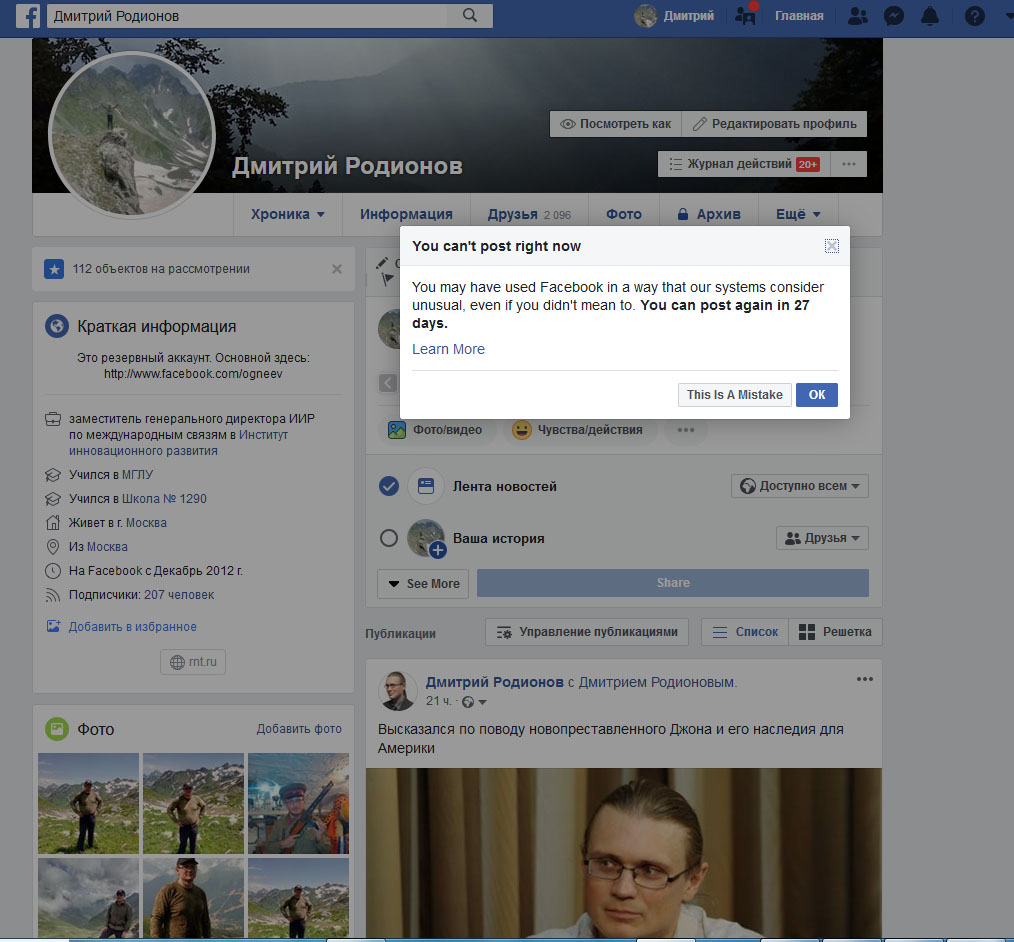This screenshot has width=1014, height=942.
Task: Open notifications bell icon
Action: tap(929, 16)
